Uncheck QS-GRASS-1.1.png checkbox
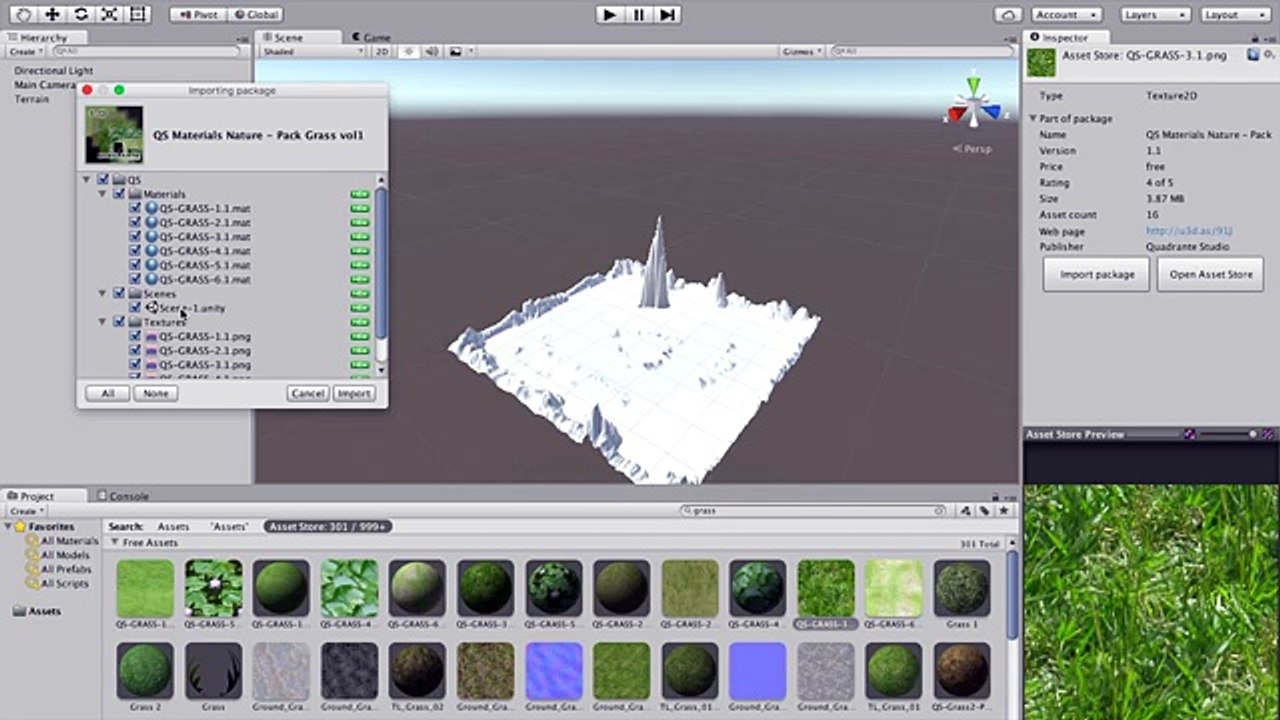 [x=135, y=337]
